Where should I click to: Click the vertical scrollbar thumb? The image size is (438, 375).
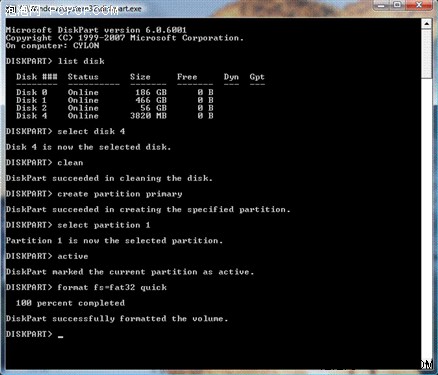pyautogui.click(x=427, y=54)
